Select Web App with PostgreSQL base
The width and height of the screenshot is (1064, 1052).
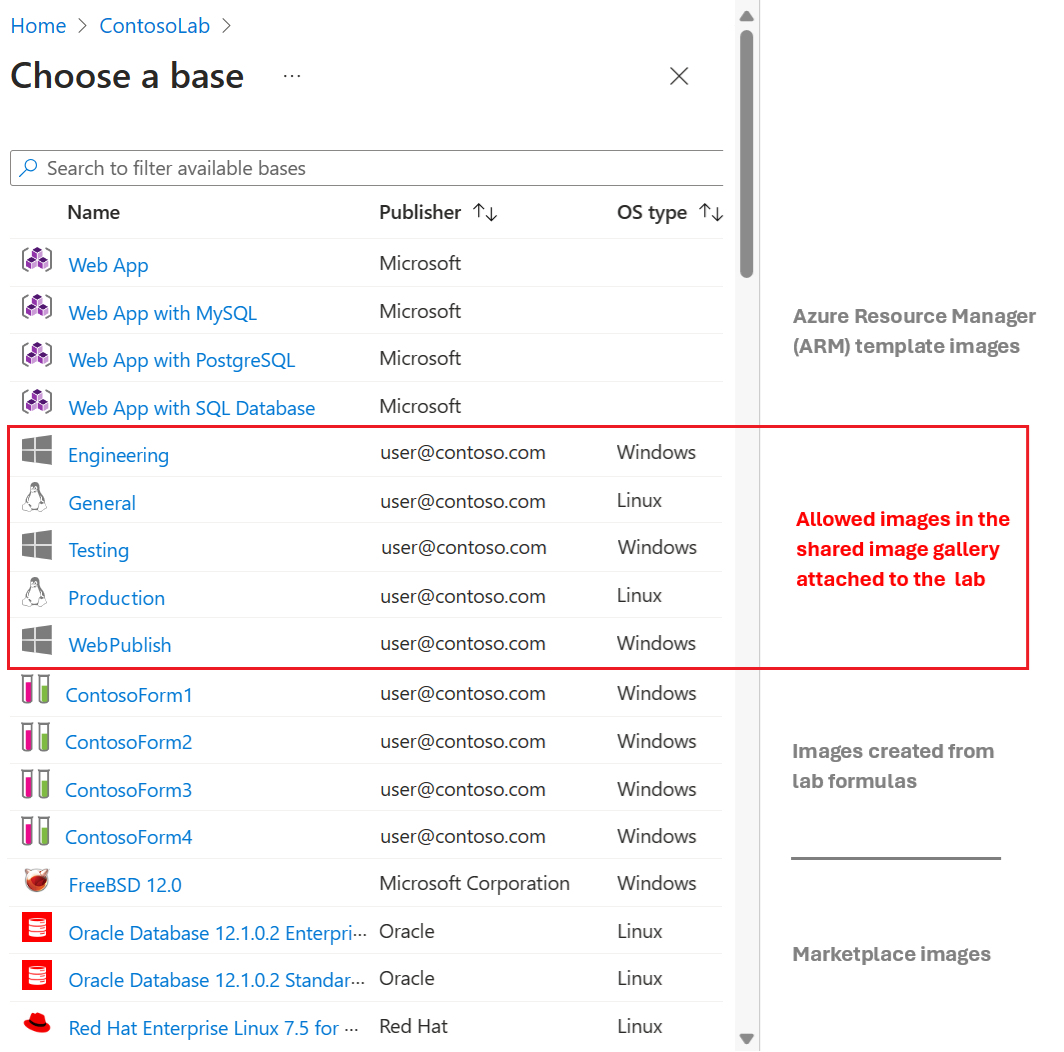tap(182, 360)
